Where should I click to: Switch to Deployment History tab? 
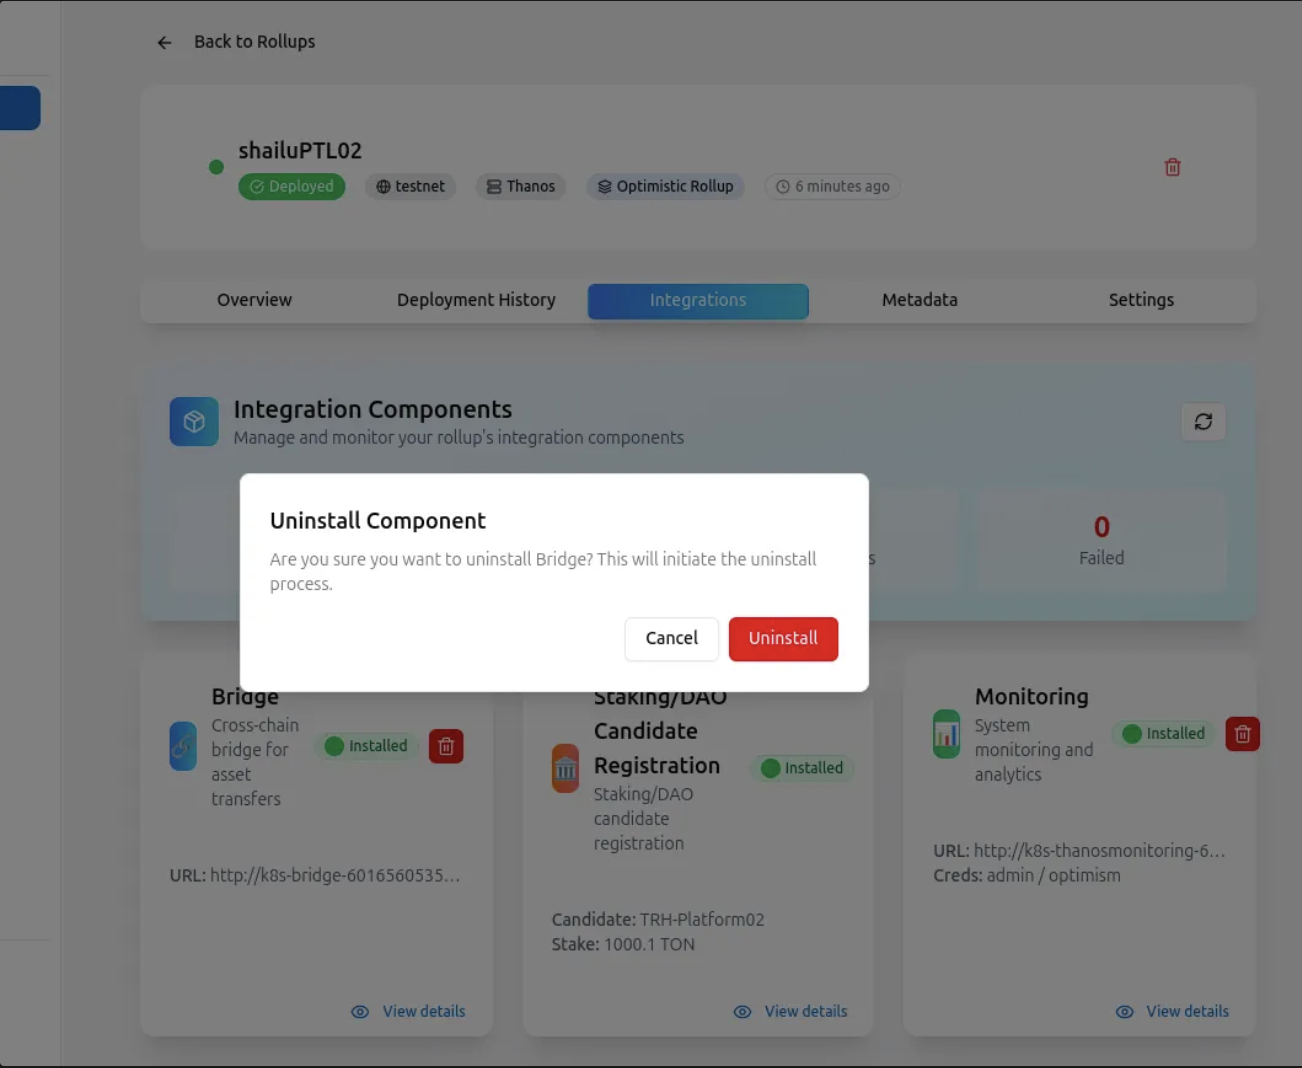(x=476, y=300)
